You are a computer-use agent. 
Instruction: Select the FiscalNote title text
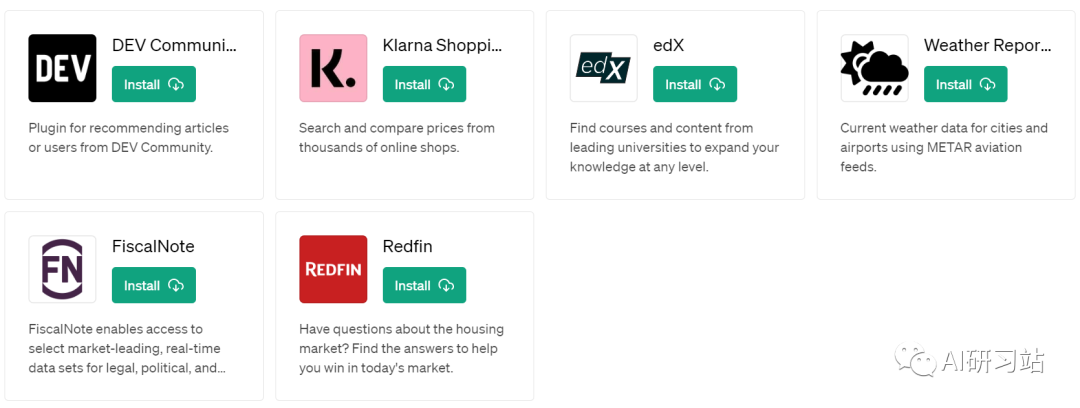tap(154, 247)
